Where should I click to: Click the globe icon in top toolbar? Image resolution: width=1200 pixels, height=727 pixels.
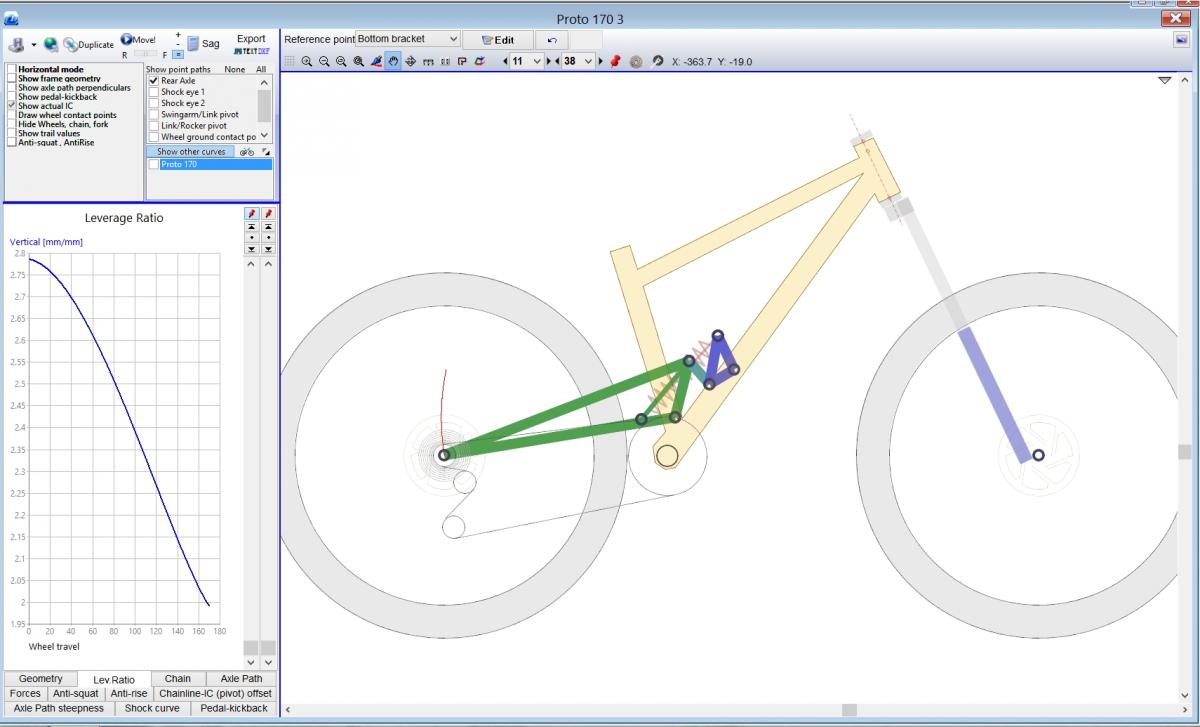click(50, 44)
